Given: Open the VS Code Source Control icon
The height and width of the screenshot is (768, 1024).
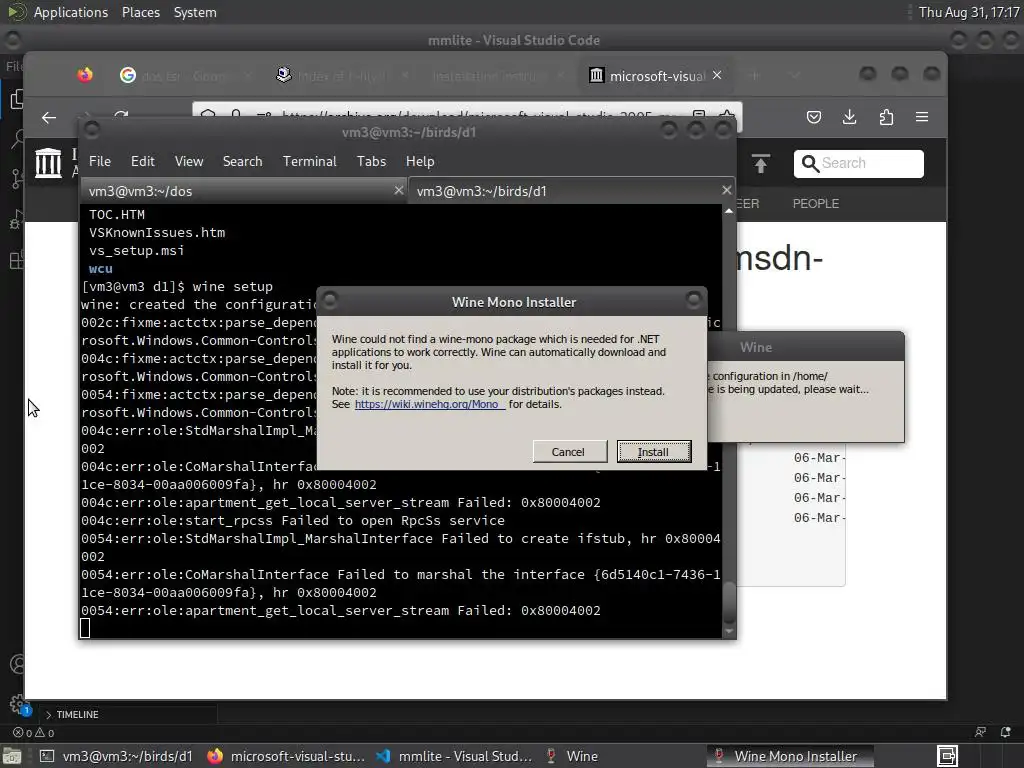Looking at the screenshot, I should click(x=17, y=178).
